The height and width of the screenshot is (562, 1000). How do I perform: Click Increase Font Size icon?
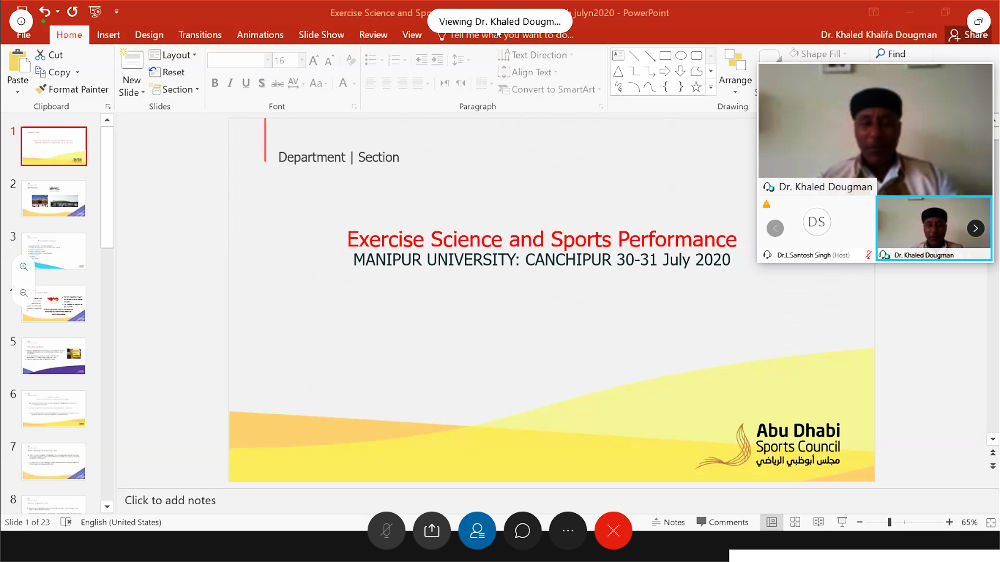click(313, 61)
